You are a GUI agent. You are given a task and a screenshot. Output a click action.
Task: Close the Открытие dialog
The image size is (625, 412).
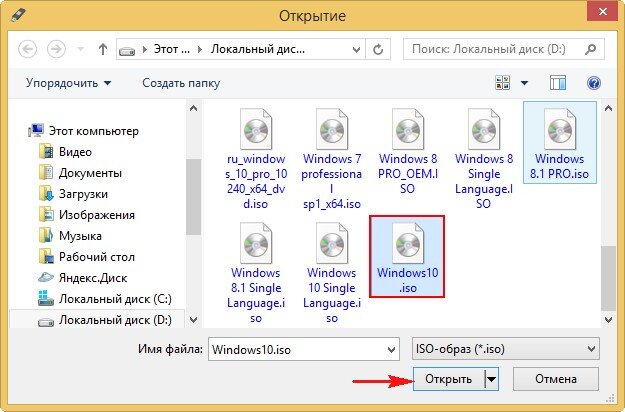coord(602,12)
